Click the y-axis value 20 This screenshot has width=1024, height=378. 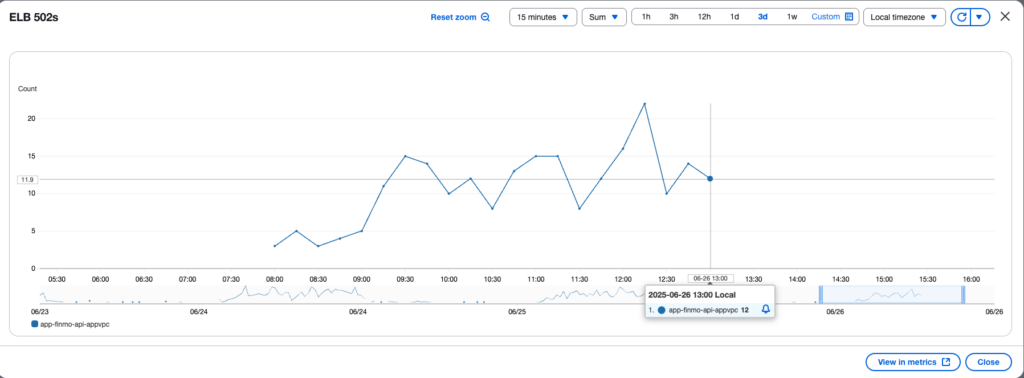31,118
